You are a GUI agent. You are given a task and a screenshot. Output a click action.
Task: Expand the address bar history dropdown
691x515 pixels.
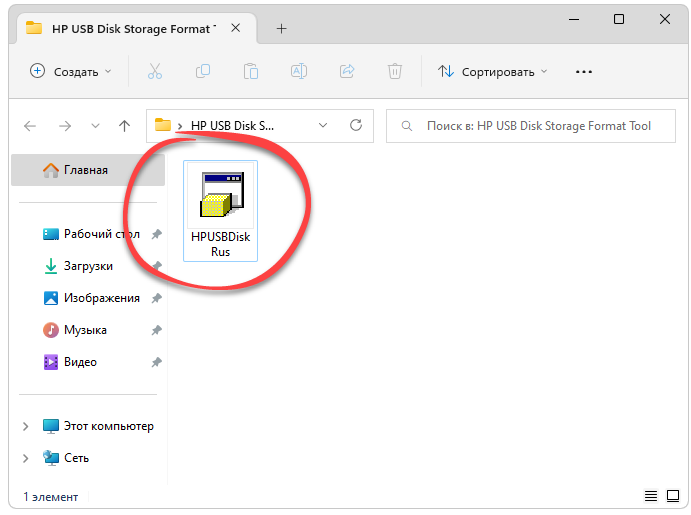(323, 126)
